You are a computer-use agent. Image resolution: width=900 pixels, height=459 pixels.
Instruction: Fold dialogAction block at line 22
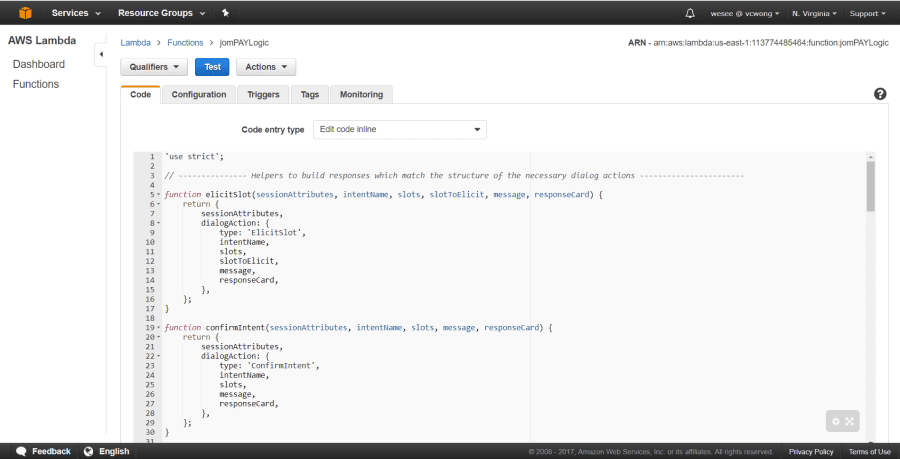(159, 356)
